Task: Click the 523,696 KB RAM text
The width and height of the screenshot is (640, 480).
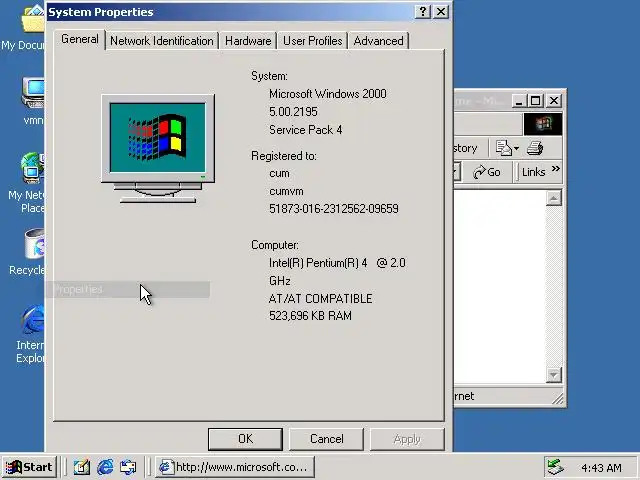Action: coord(310,316)
